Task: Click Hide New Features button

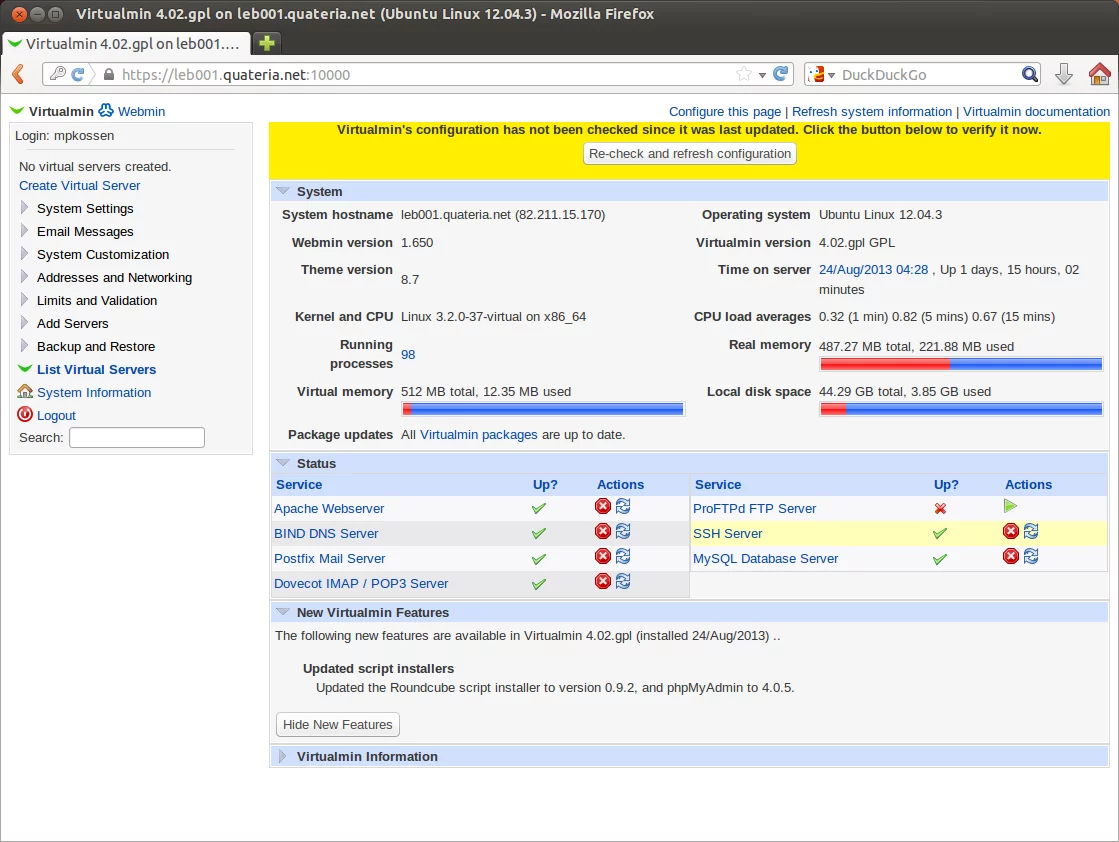Action: (338, 724)
